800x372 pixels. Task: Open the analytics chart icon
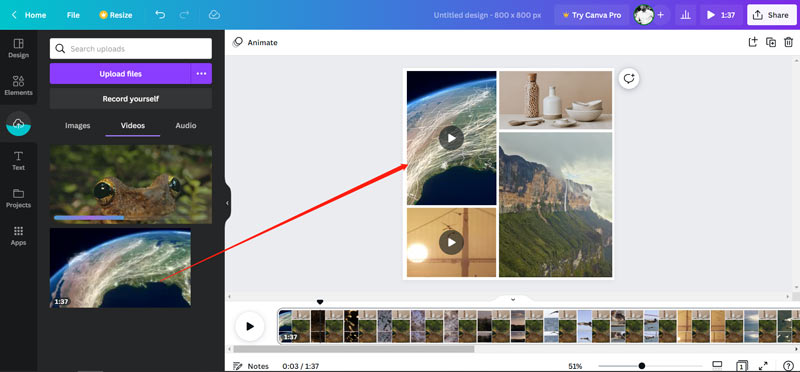click(686, 15)
